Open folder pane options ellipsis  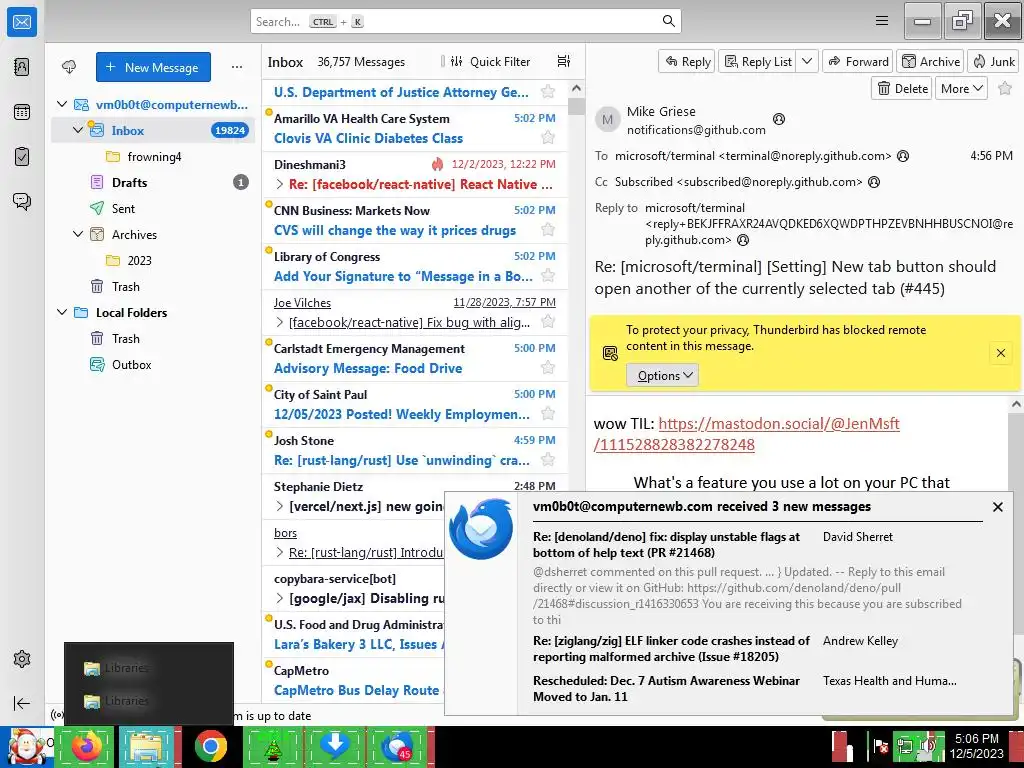click(236, 67)
